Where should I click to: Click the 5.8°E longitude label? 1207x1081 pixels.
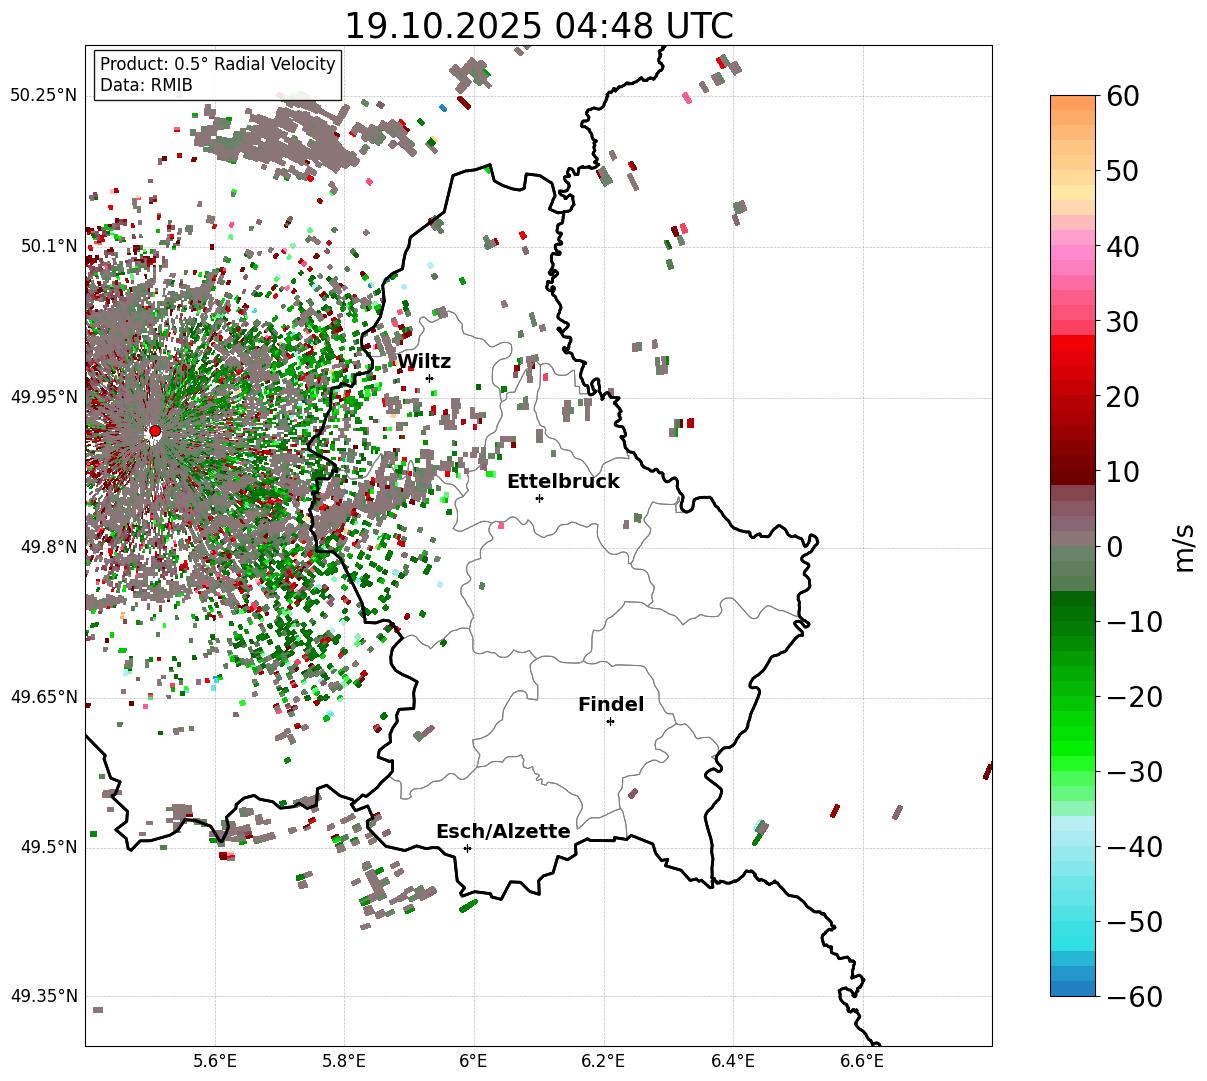(x=345, y=1060)
